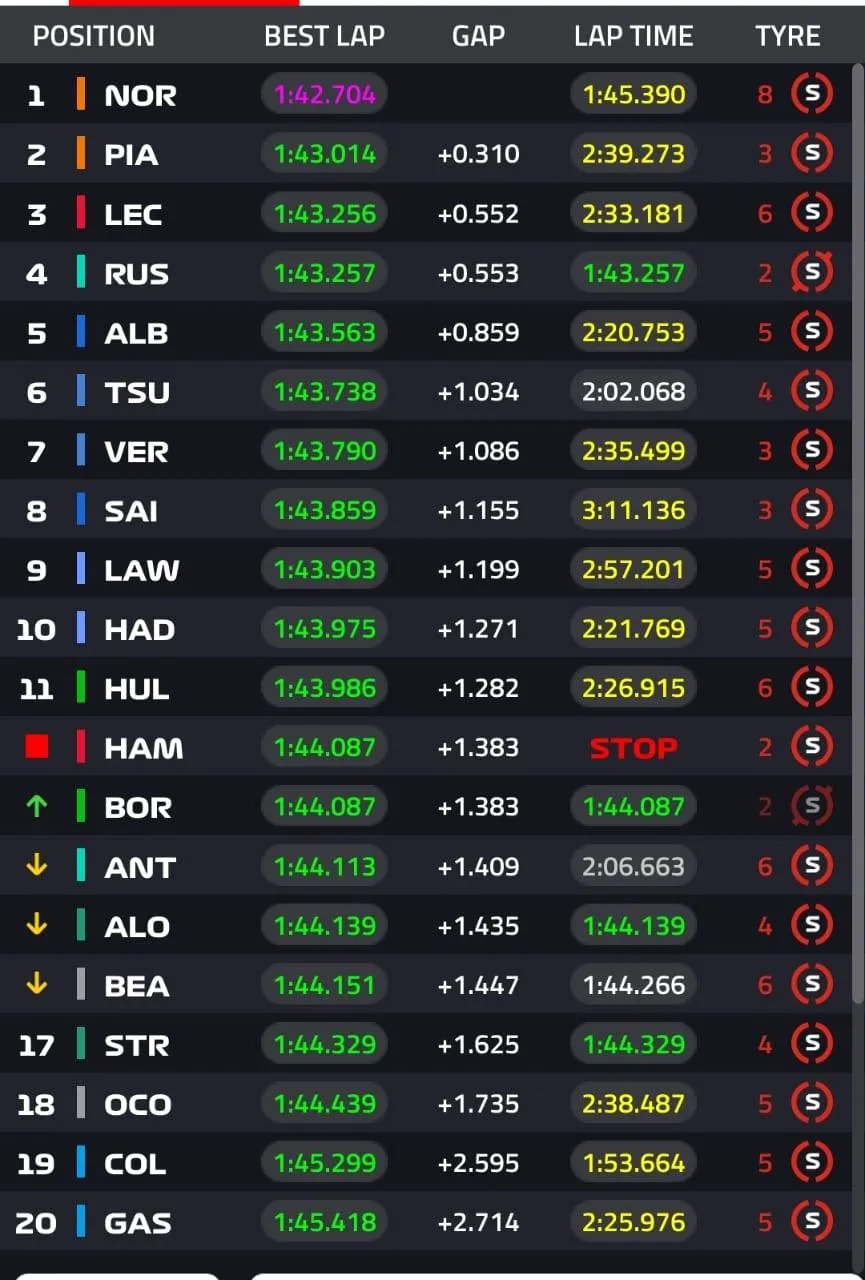Click Russell's green 1:43.257 lap time
Image resolution: width=865 pixels, height=1280 pixels.
pyautogui.click(x=634, y=273)
